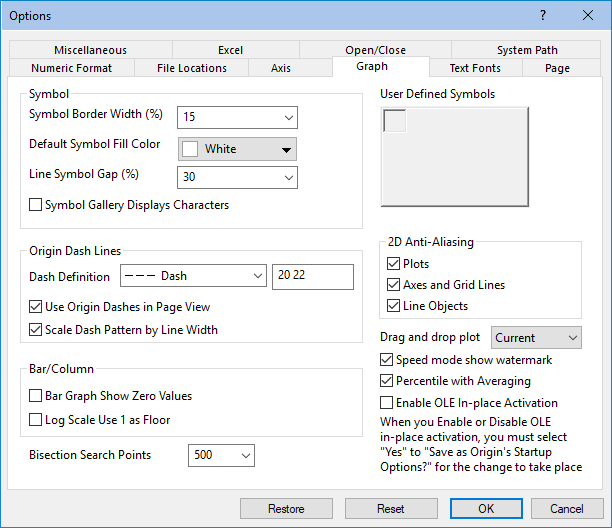This screenshot has width=612, height=528.
Task: Select the first user defined symbol box
Action: (x=395, y=121)
